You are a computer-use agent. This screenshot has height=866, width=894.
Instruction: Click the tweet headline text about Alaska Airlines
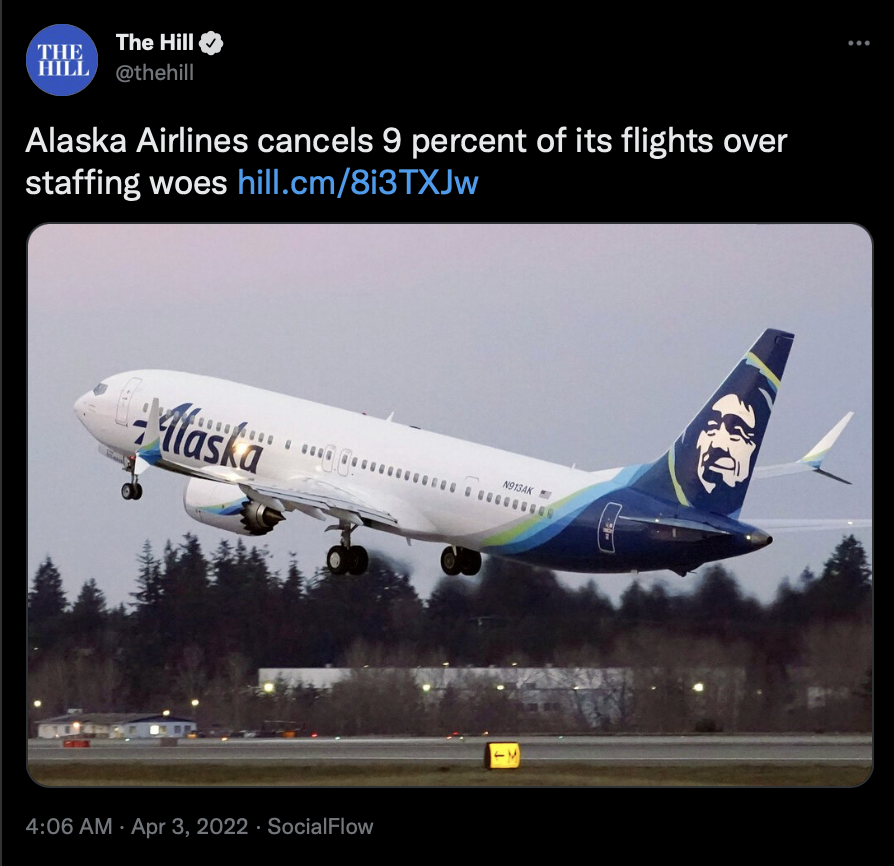tap(406, 161)
